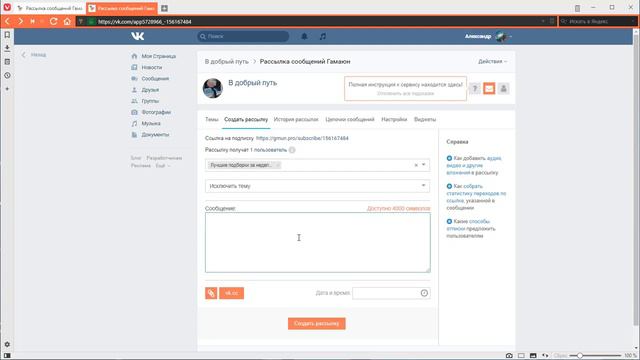Image resolution: width=640 pixels, height=360 pixels.
Task: Click the browser address bar URL
Action: click(144, 21)
